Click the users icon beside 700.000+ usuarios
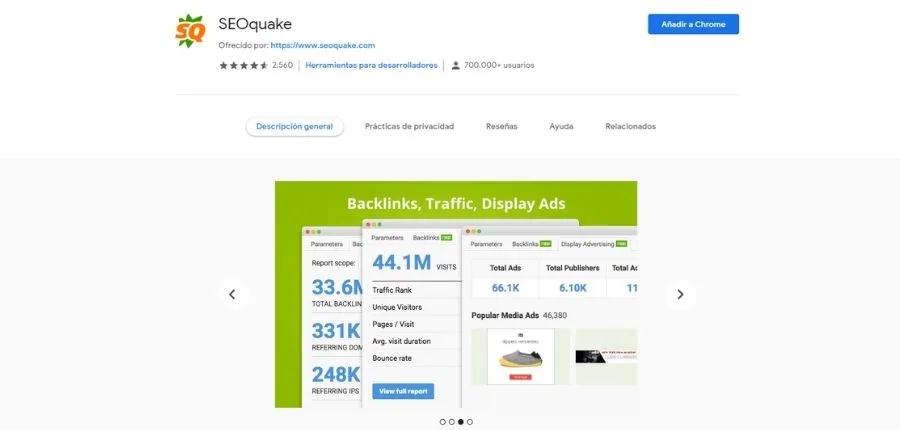This screenshot has width=900, height=430. pyautogui.click(x=456, y=65)
